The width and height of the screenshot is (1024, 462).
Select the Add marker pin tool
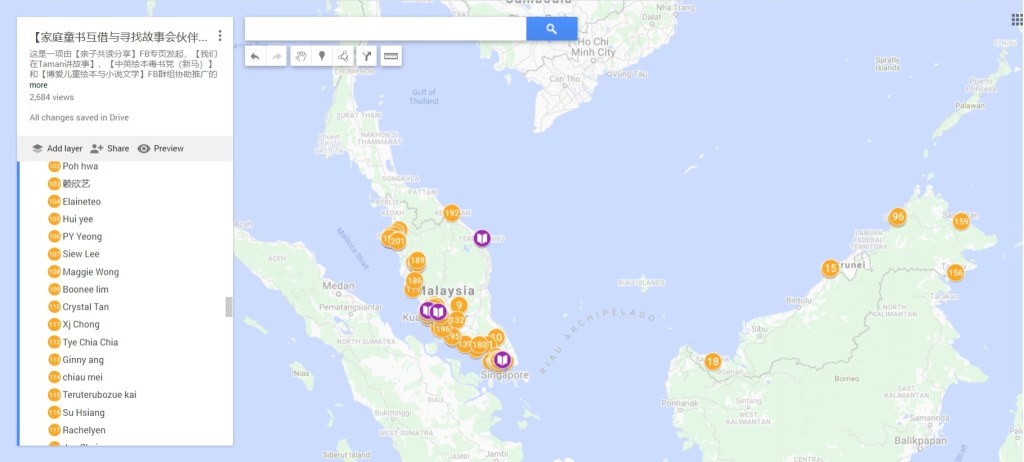[x=321, y=56]
